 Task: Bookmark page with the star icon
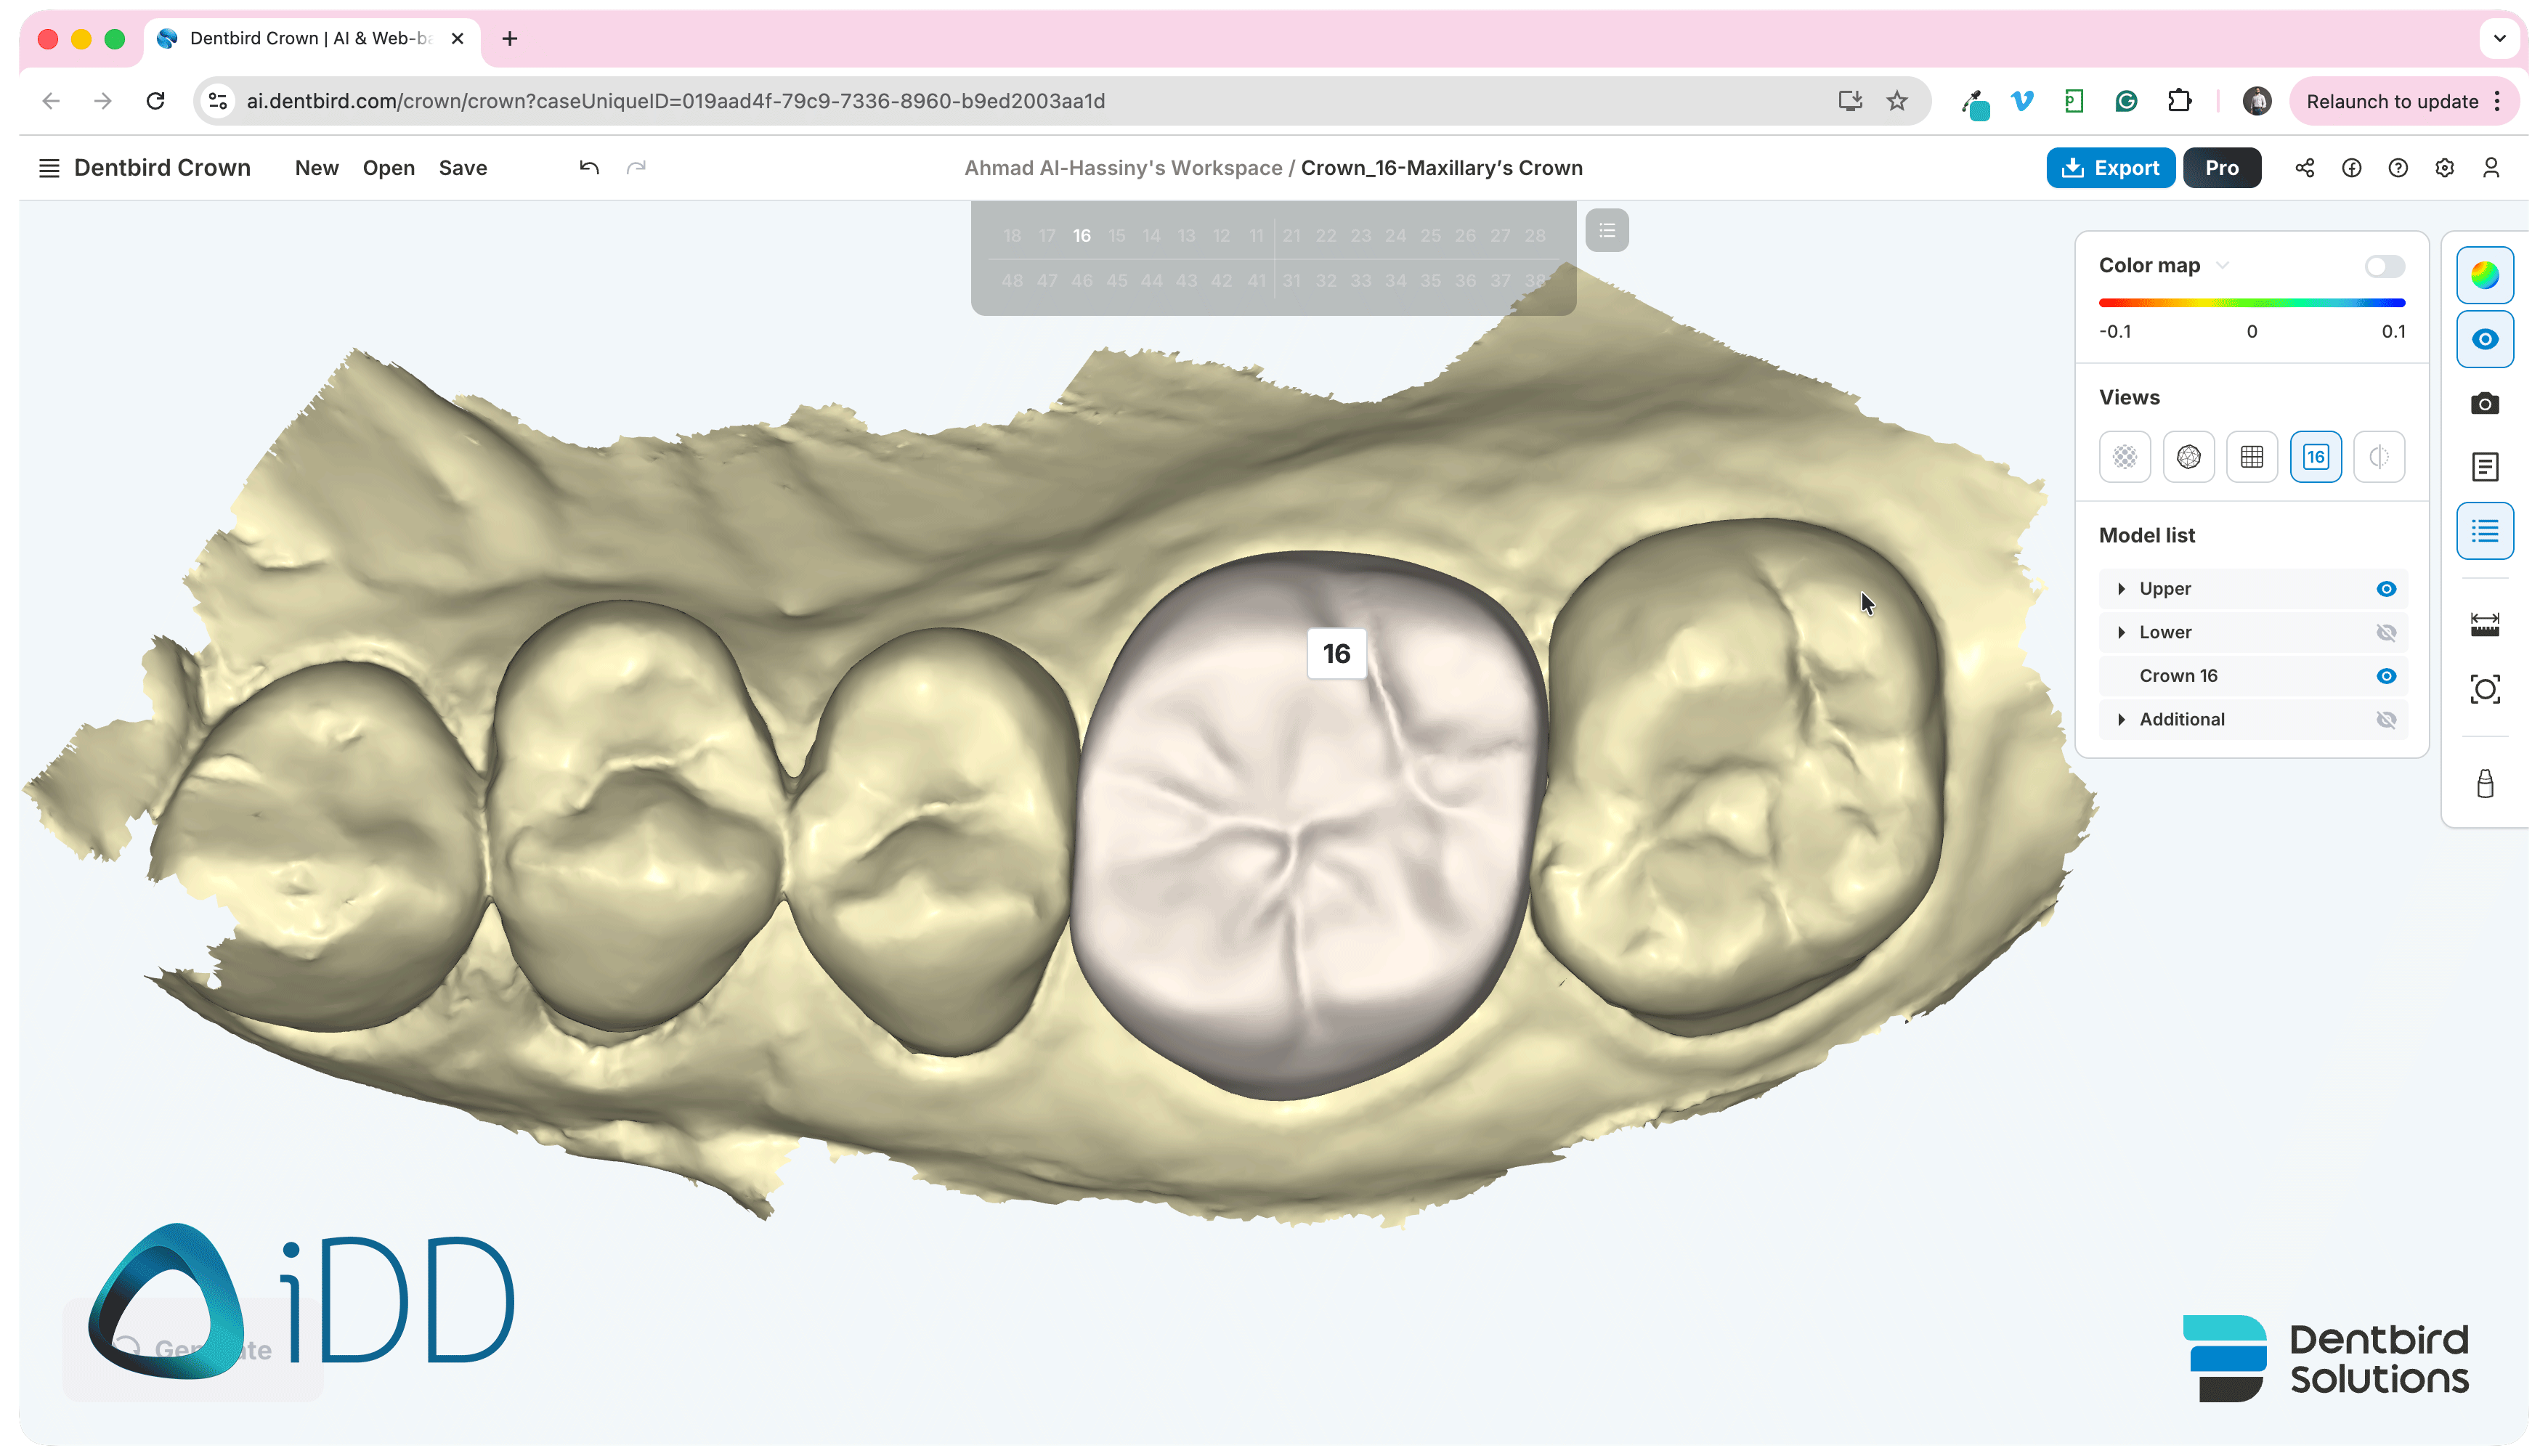coord(1897,101)
